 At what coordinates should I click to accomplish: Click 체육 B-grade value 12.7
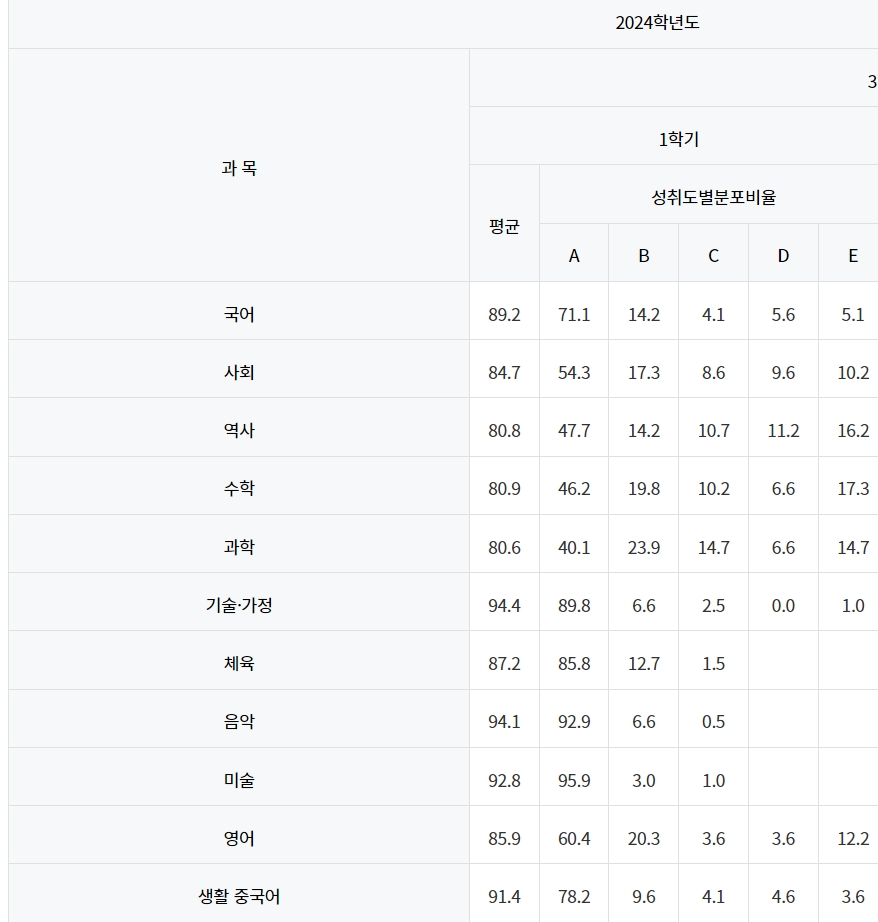[644, 664]
